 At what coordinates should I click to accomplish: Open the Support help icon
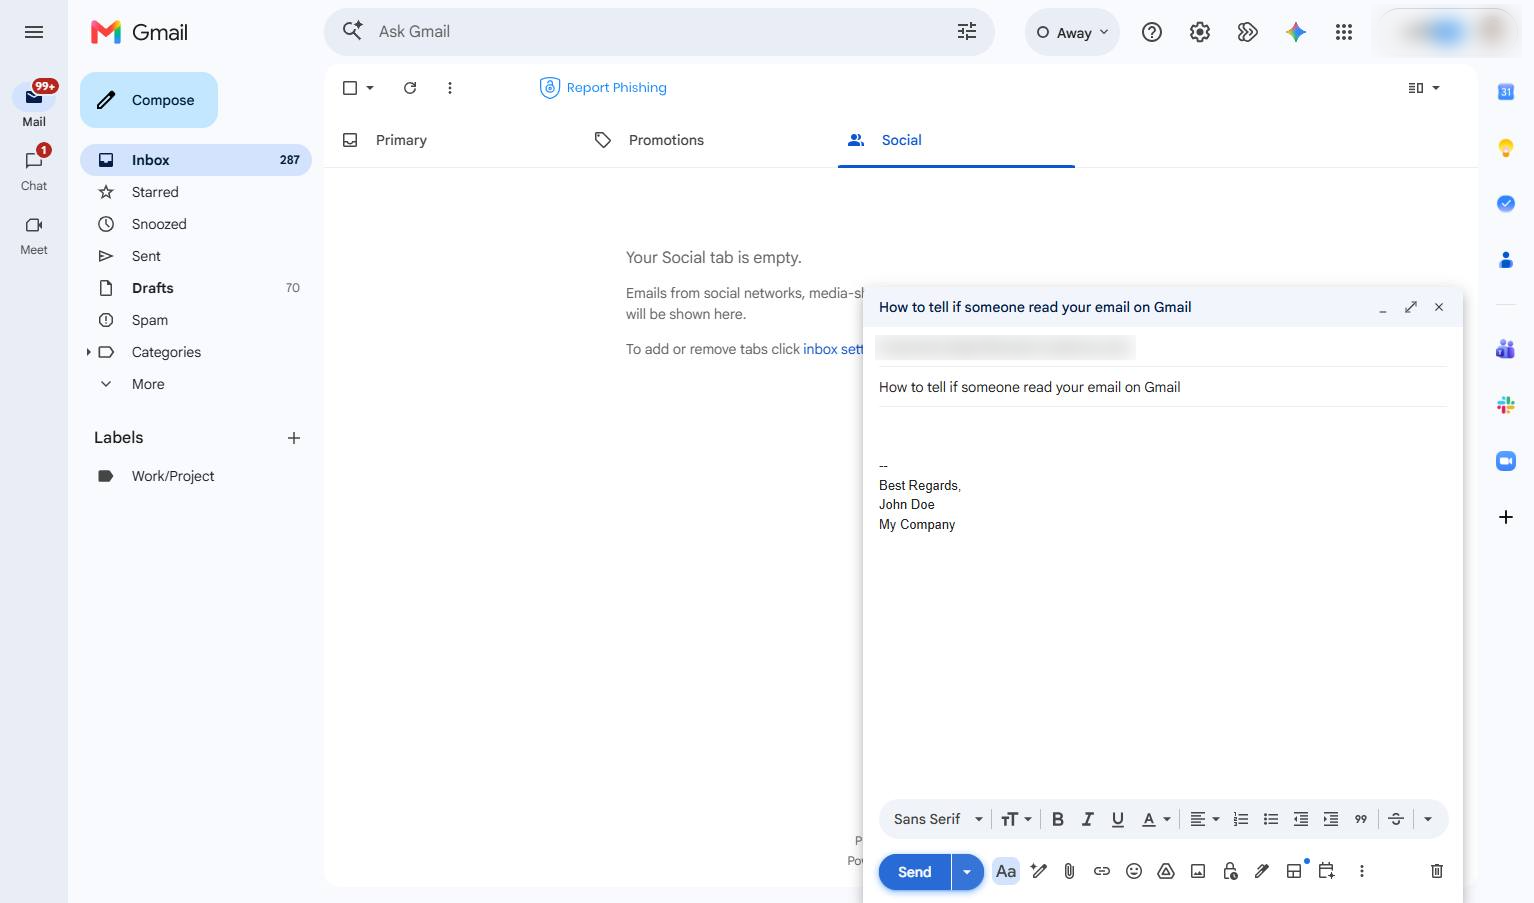[x=1152, y=32]
